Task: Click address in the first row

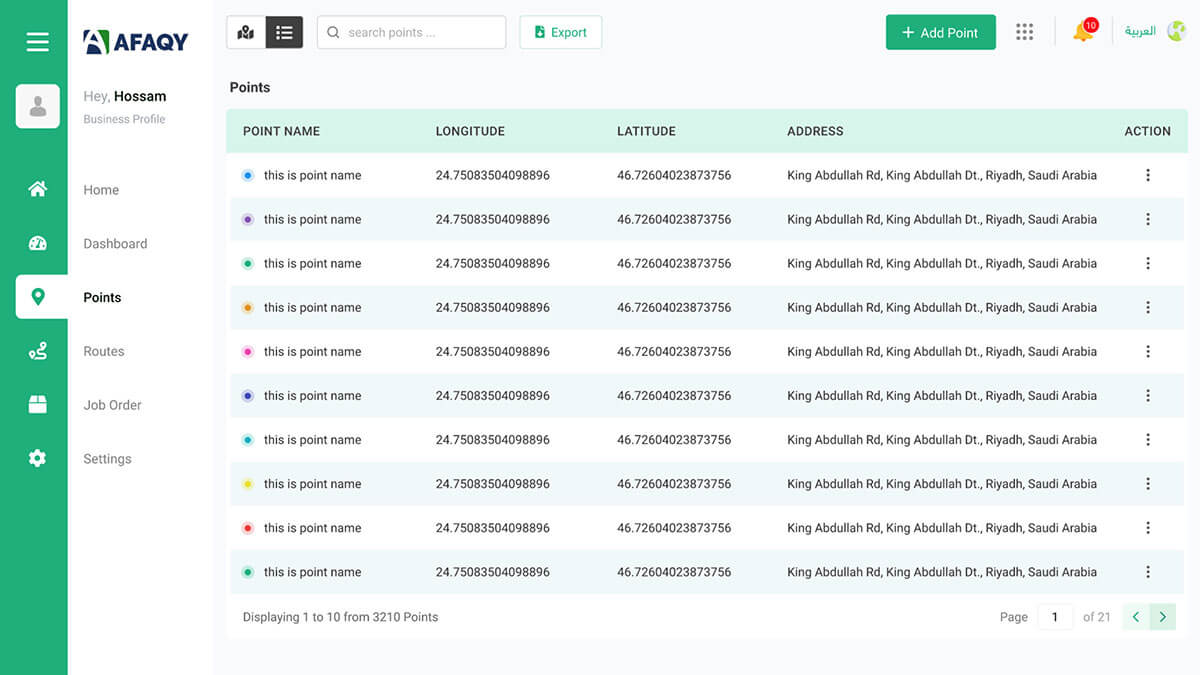Action: click(942, 175)
